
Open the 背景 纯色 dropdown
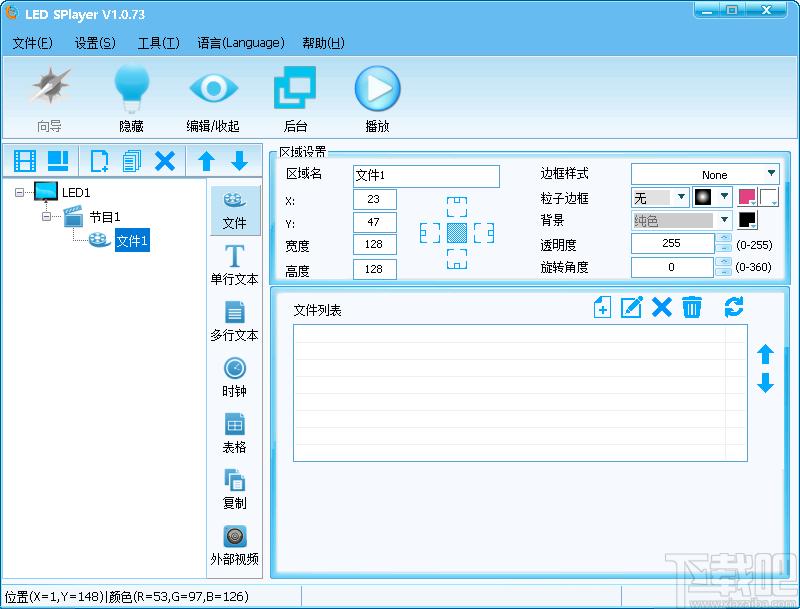pyautogui.click(x=681, y=220)
